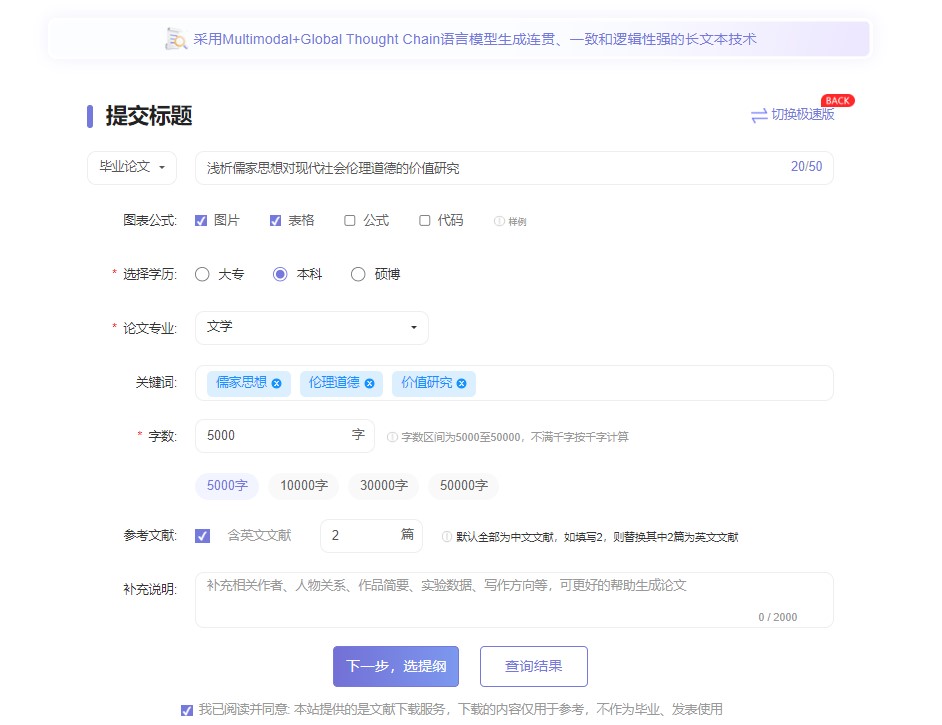This screenshot has width=942, height=725.
Task: Expand the 论文专业 文学 dropdown
Action: pyautogui.click(x=312, y=327)
